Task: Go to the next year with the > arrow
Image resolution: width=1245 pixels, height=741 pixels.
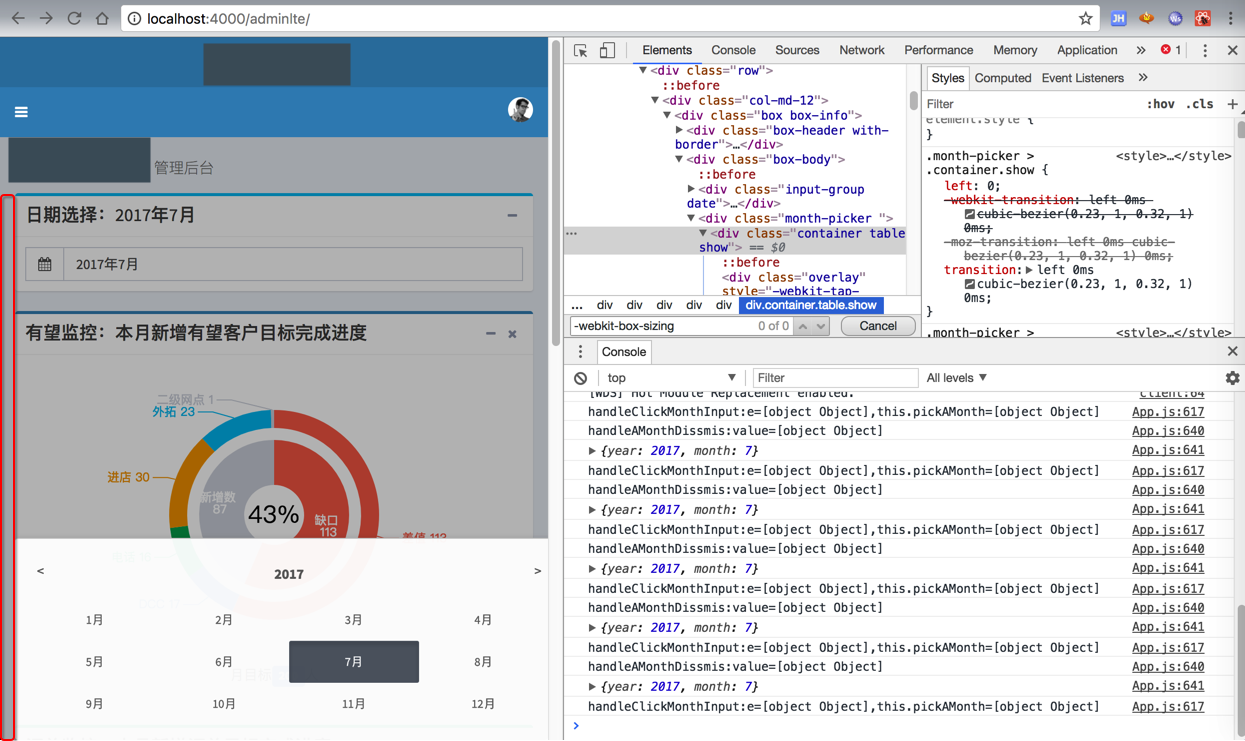Action: (537, 571)
